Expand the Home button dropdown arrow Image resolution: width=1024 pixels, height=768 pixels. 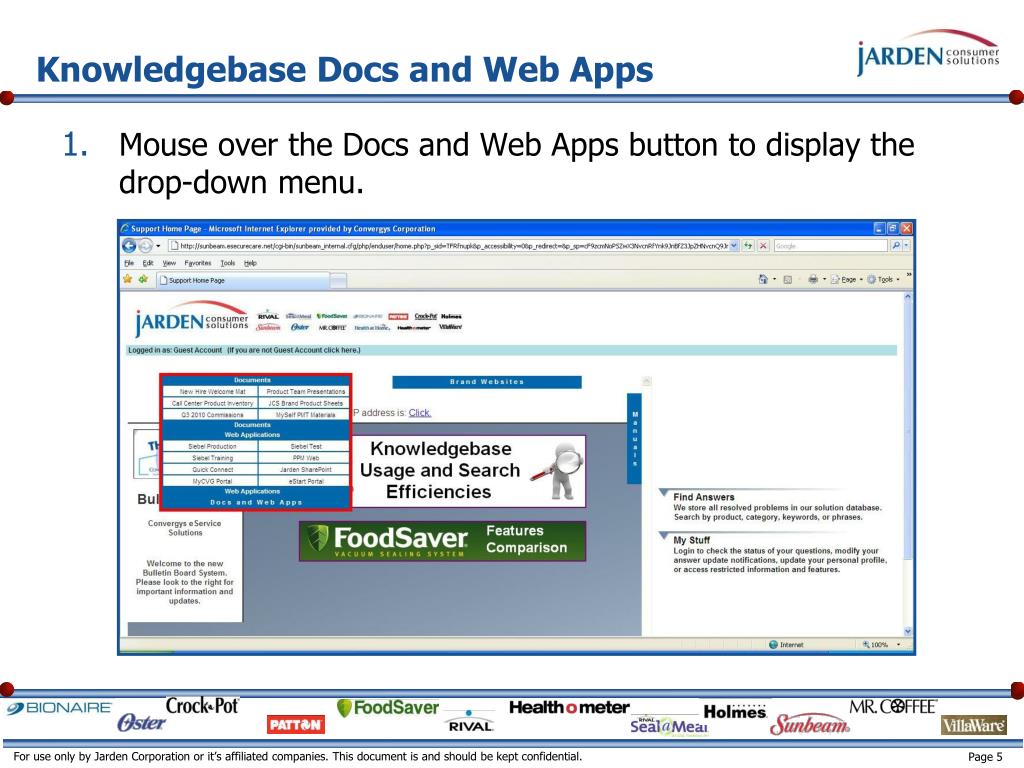pos(775,280)
